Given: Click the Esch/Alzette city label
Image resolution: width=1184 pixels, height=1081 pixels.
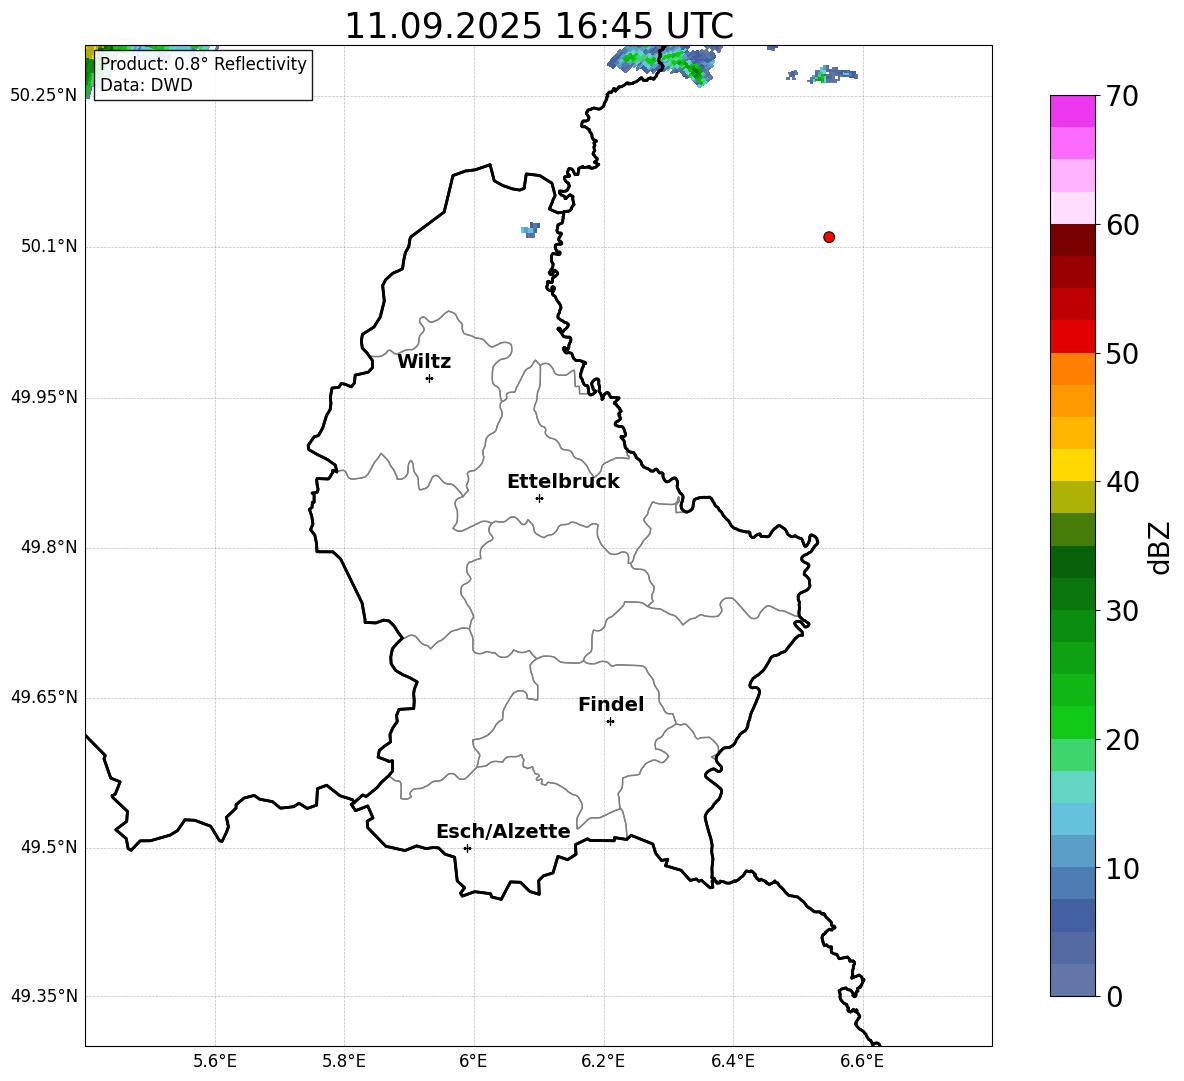Looking at the screenshot, I should (503, 832).
